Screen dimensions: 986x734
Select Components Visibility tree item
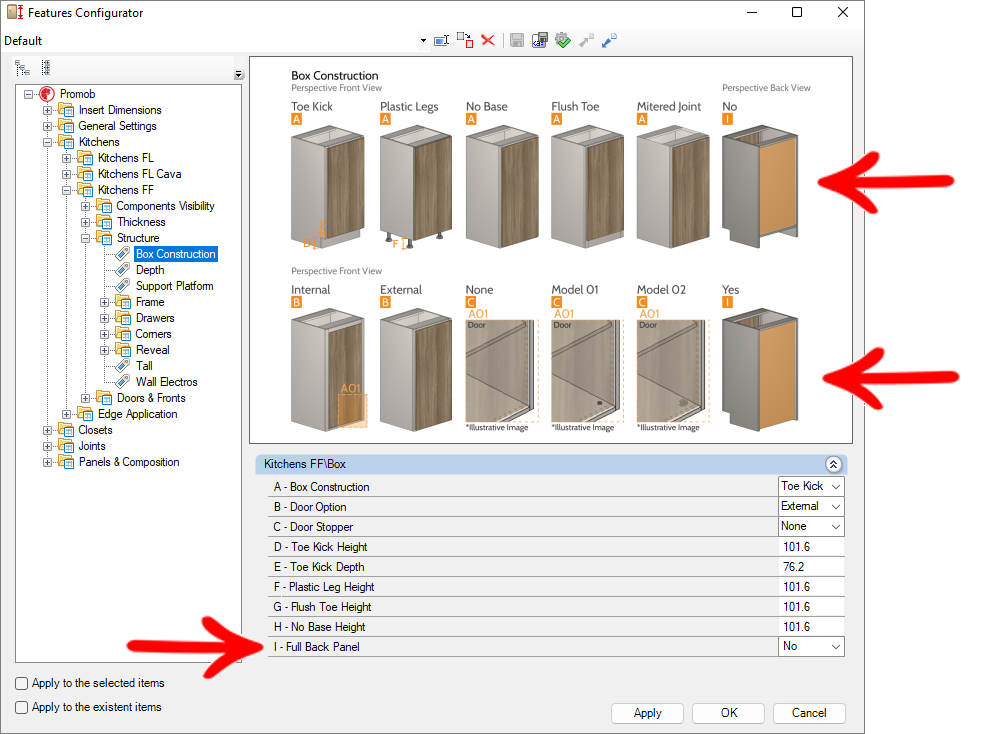pyautogui.click(x=165, y=206)
